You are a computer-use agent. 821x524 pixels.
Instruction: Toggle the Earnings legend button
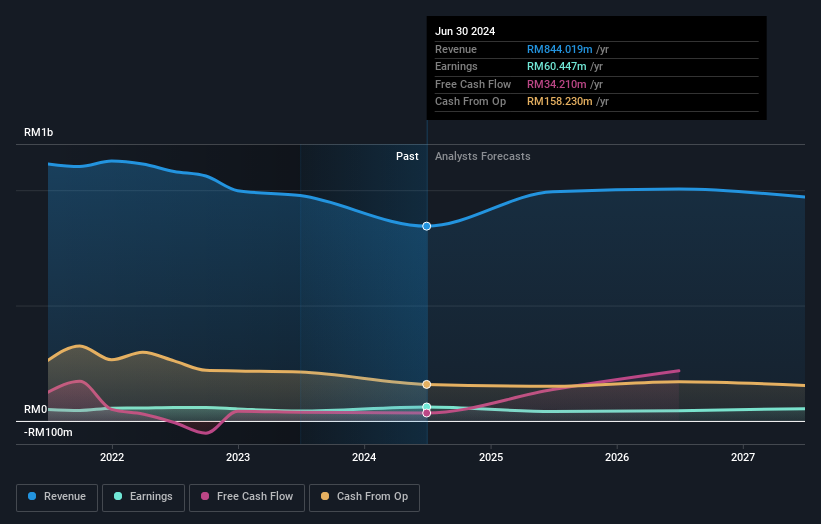point(143,497)
